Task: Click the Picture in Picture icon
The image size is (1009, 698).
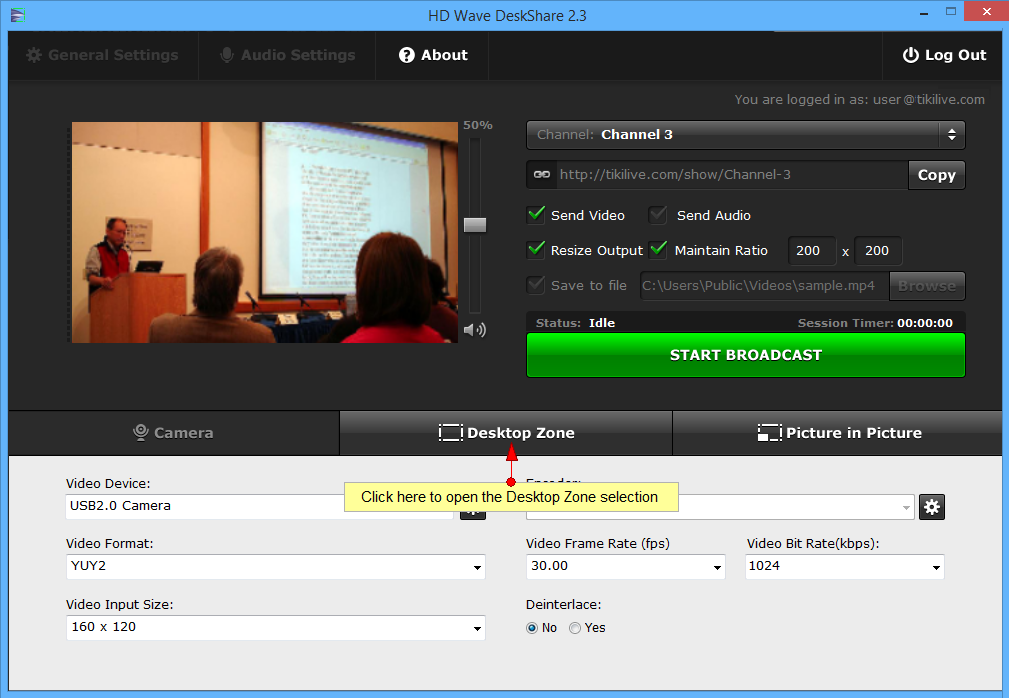Action: point(770,433)
